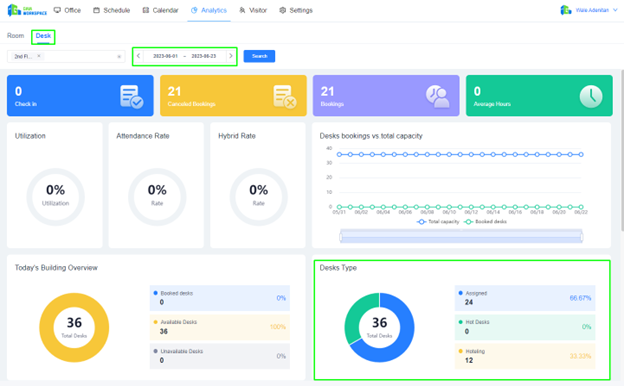This screenshot has height=386, width=624.
Task: Open the Visitor menu
Action: coord(253,10)
